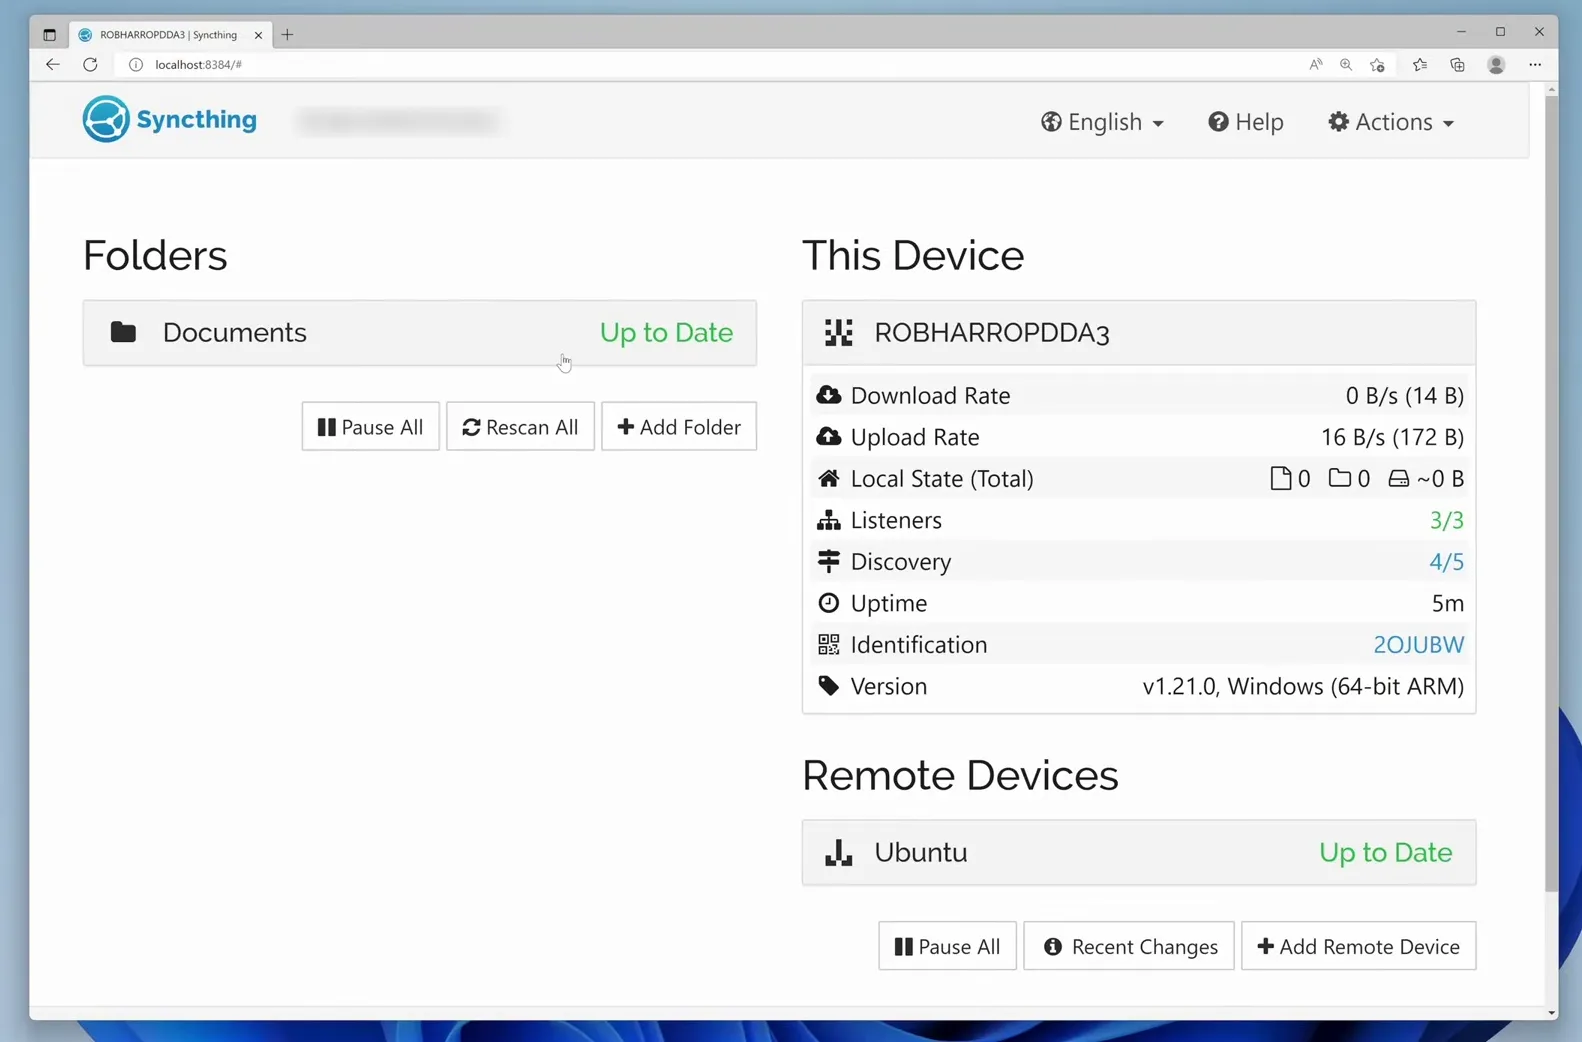Open the English language dropdown
This screenshot has width=1582, height=1042.
(x=1102, y=122)
